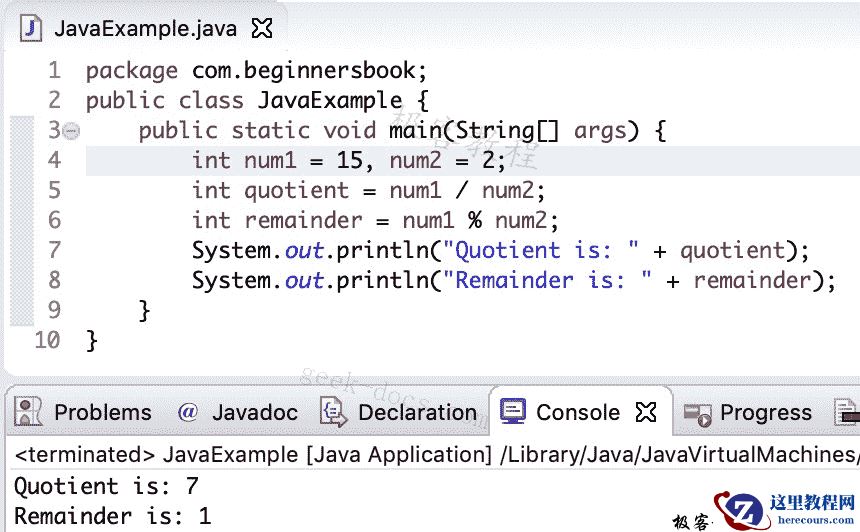Click 'num1 = 15,' on line 4
Screen dimensions: 860x532
pos(309,160)
